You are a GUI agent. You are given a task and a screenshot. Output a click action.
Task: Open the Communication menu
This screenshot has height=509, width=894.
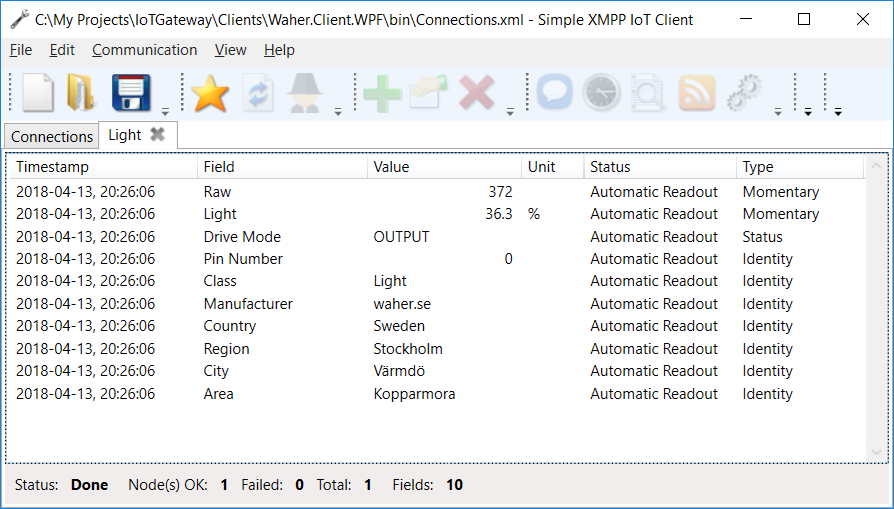point(144,50)
